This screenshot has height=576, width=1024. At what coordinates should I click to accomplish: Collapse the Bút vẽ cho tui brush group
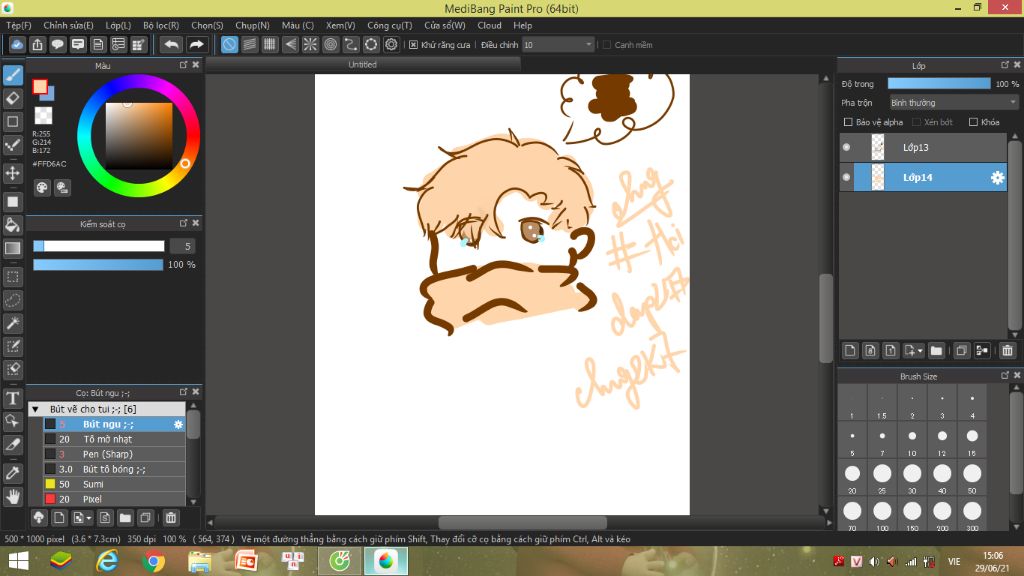(x=35, y=409)
